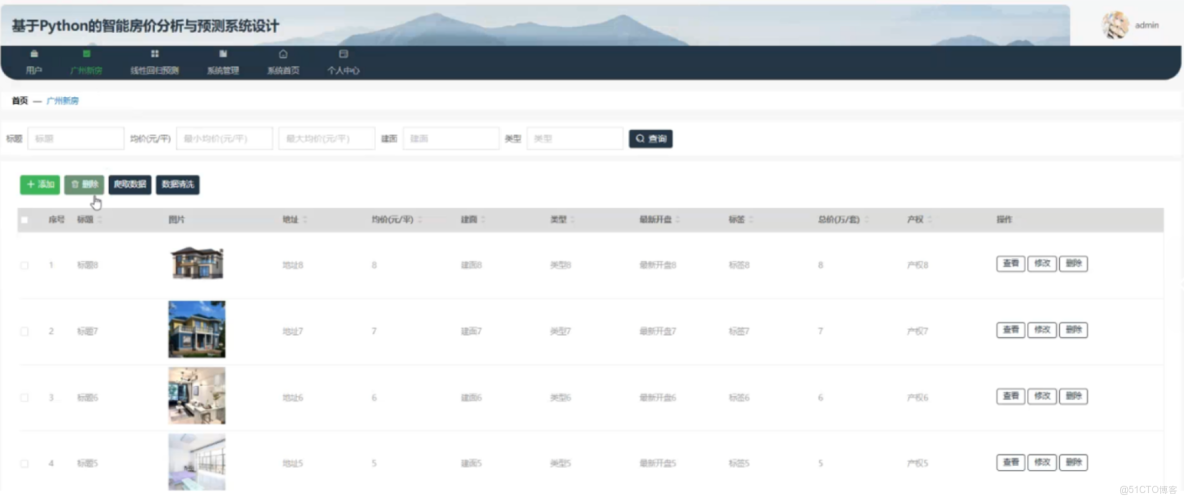The image size is (1184, 501).
Task: Go to 系统首页 in the navigation bar
Action: click(283, 63)
